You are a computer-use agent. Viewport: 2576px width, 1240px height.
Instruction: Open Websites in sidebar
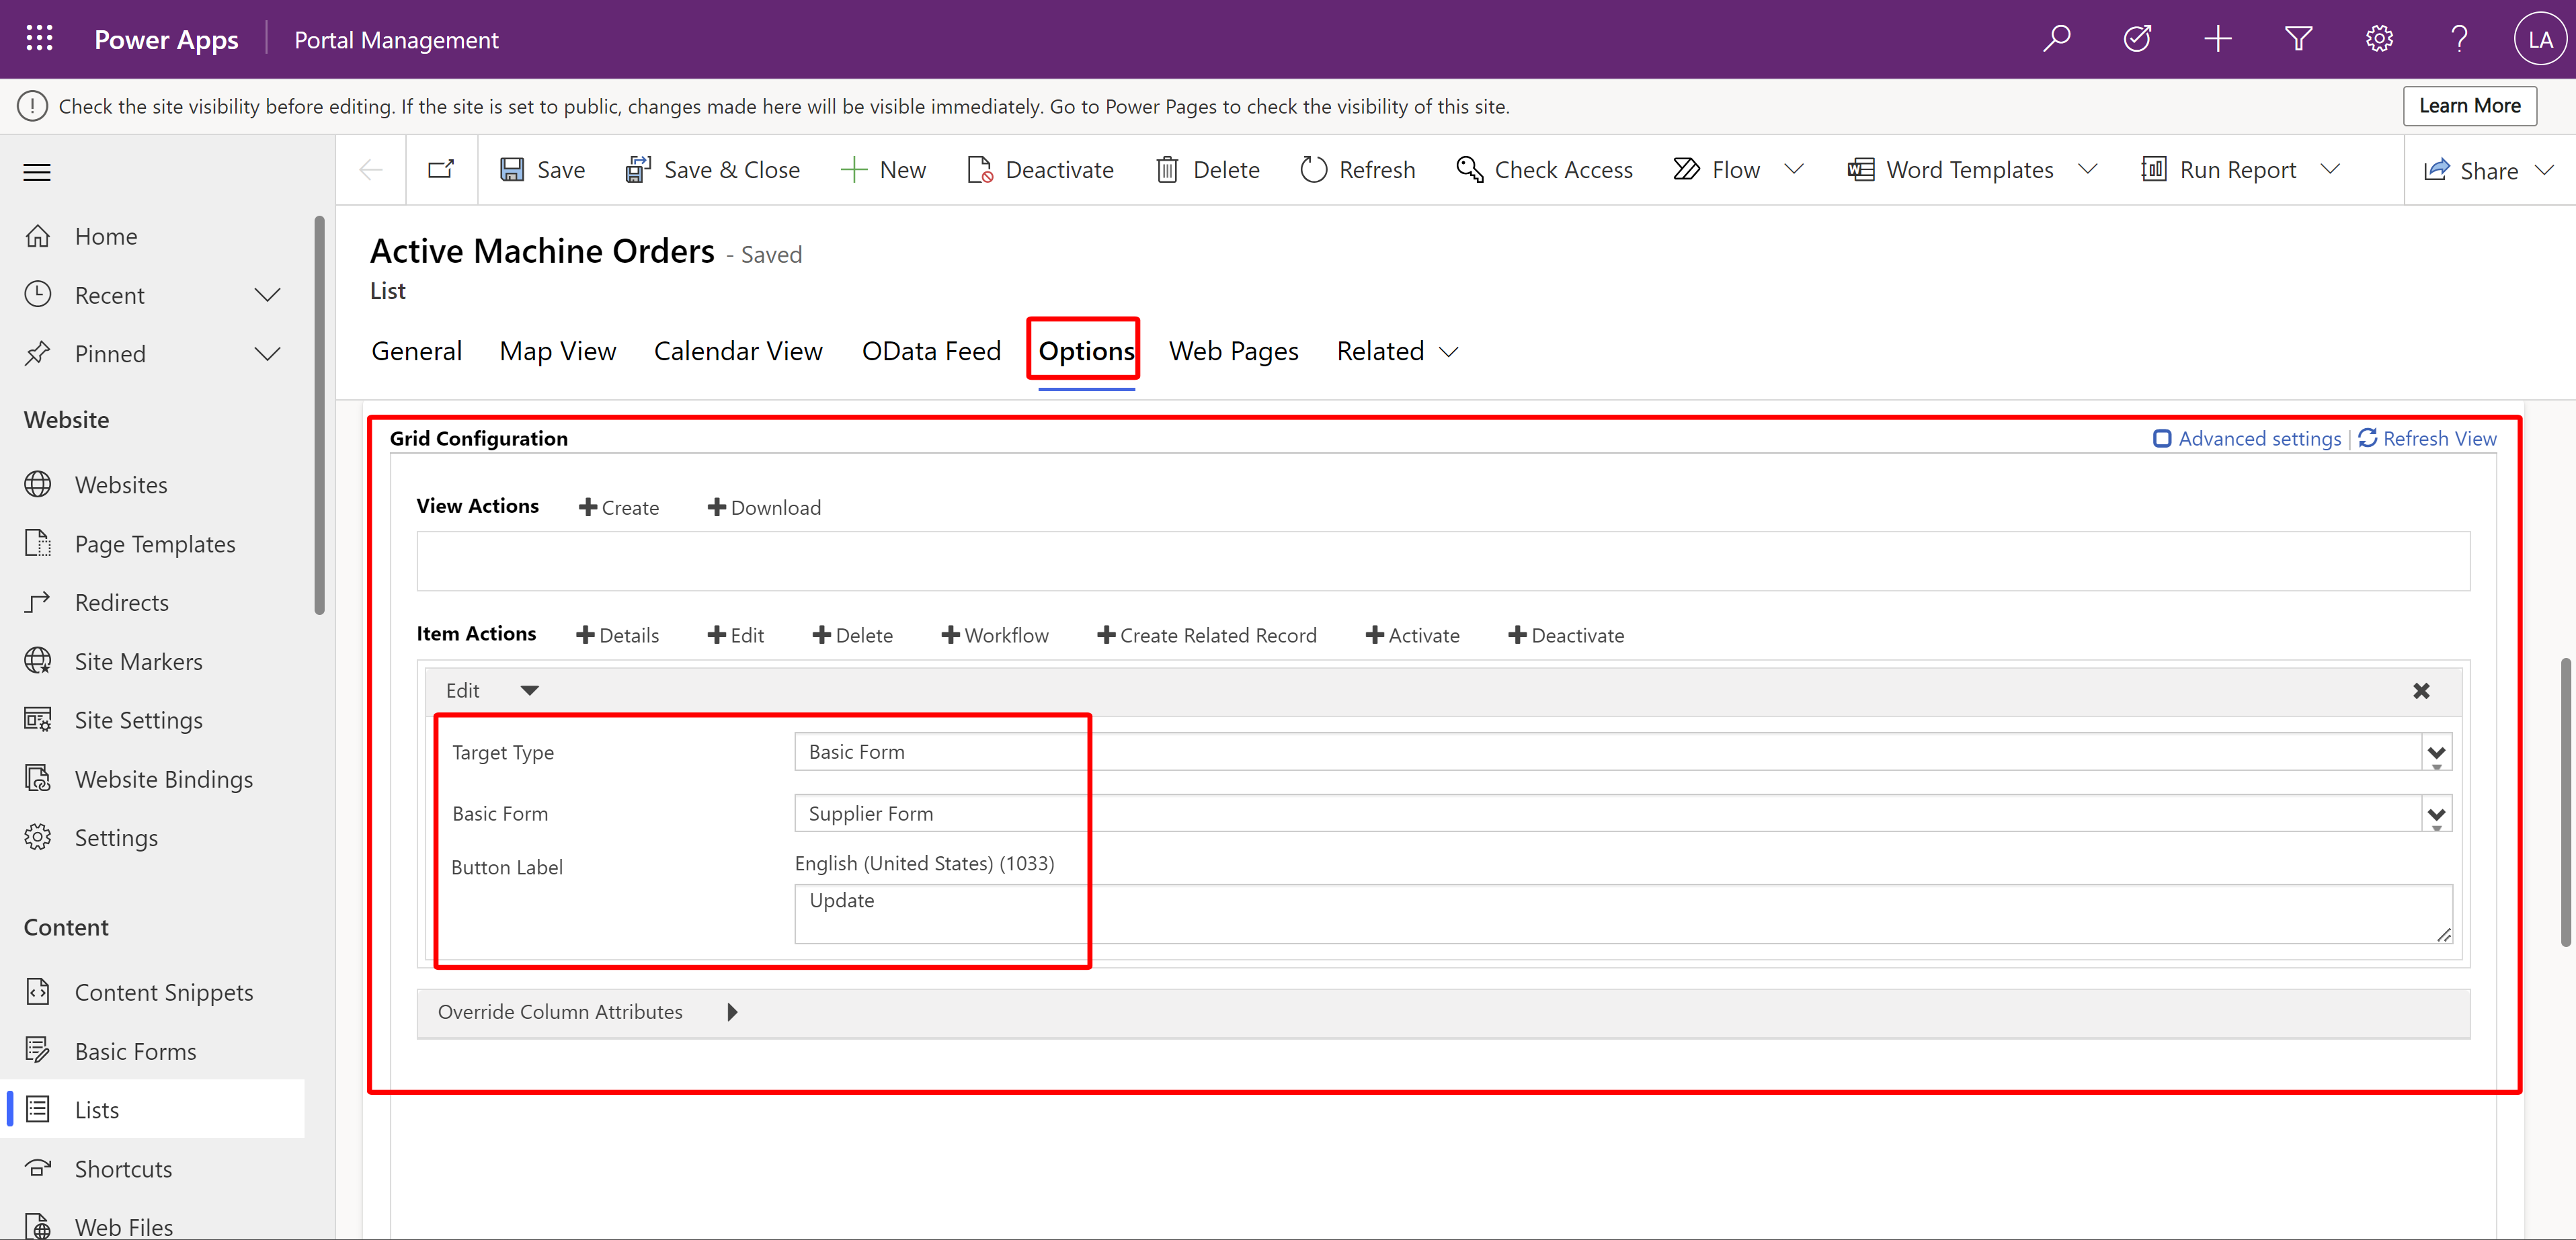pos(121,485)
